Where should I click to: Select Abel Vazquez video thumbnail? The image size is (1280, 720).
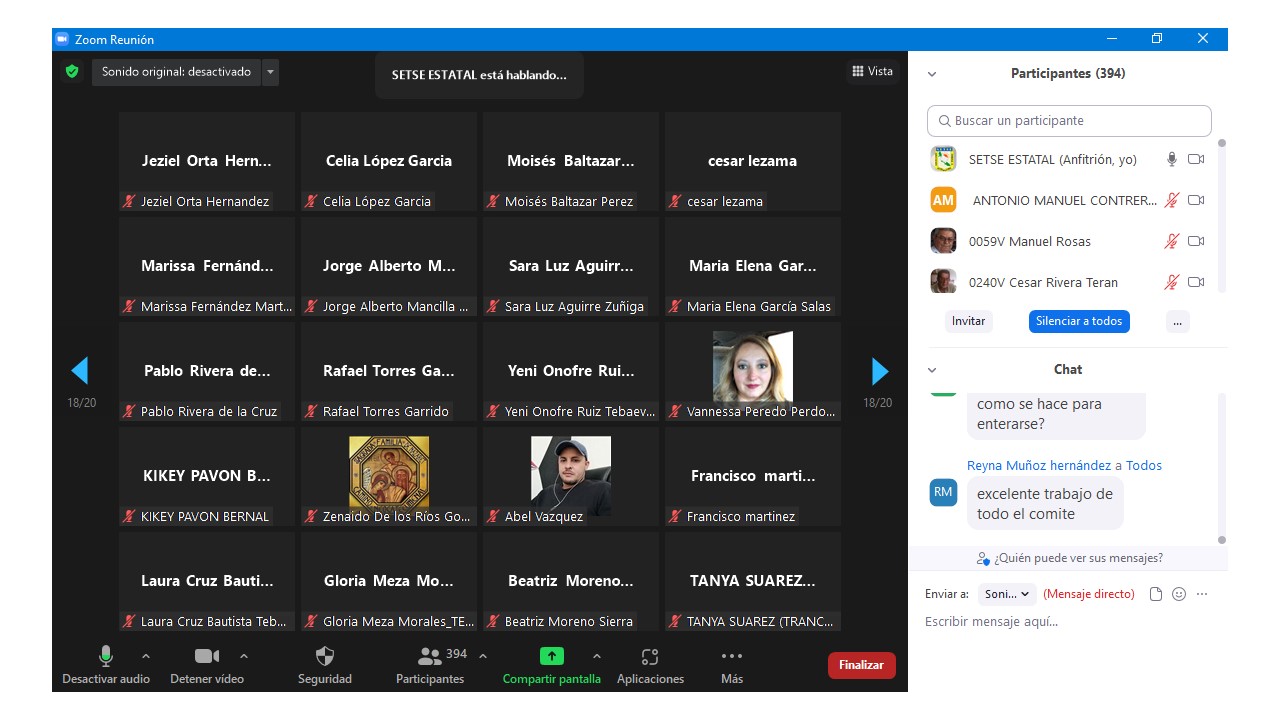[x=571, y=475]
